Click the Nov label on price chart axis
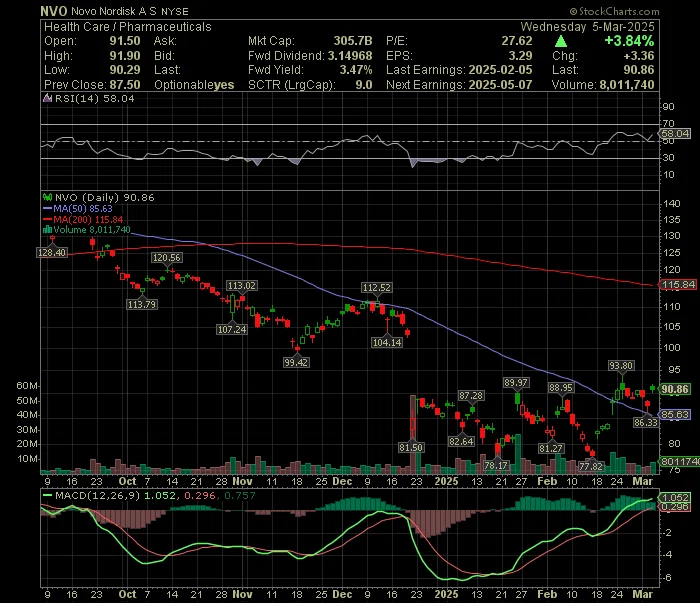This screenshot has width=700, height=603. [243, 482]
